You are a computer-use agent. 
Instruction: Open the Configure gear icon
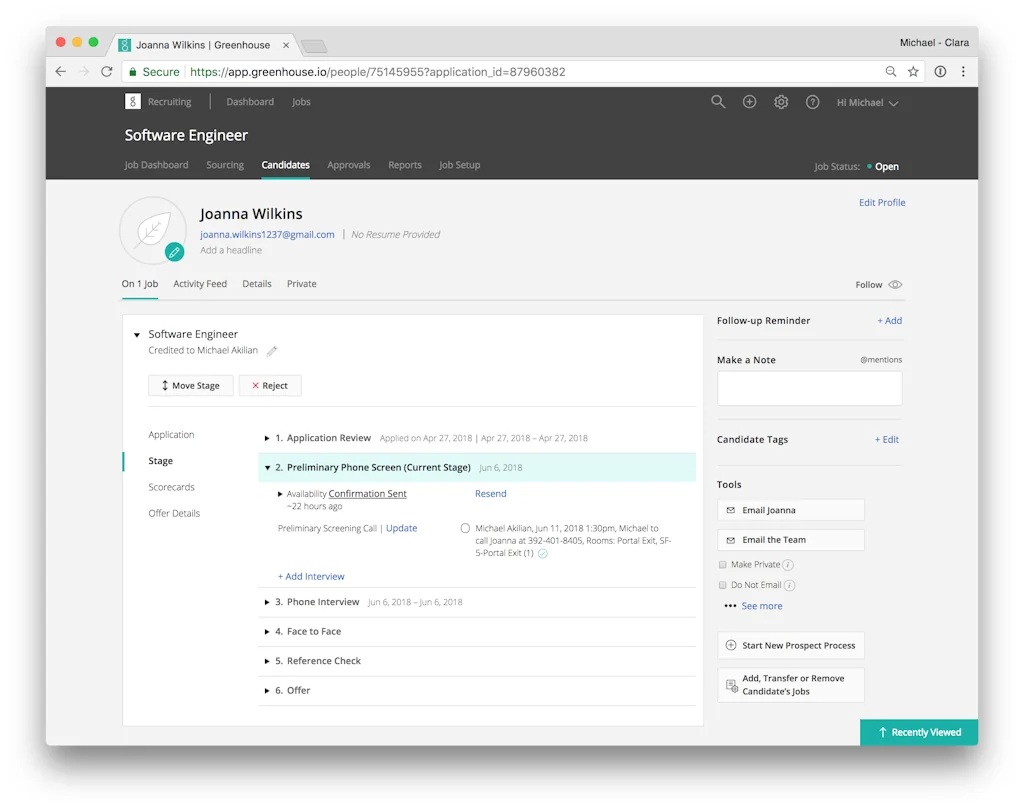781,102
